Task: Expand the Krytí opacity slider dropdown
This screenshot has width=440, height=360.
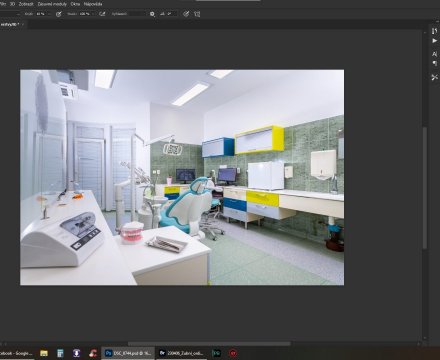Action: [49, 14]
